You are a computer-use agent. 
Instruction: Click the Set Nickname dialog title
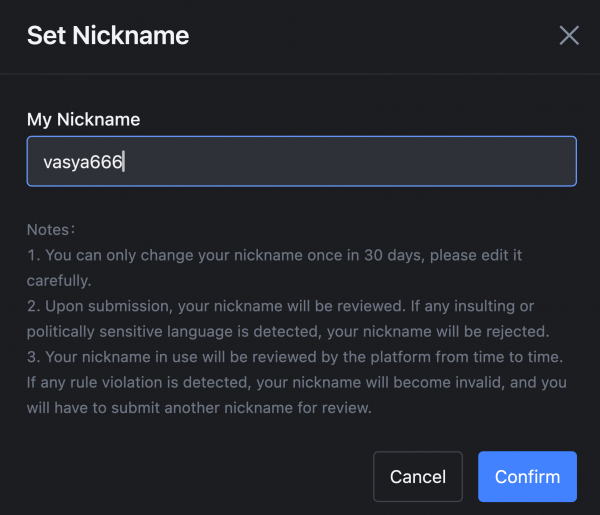108,36
